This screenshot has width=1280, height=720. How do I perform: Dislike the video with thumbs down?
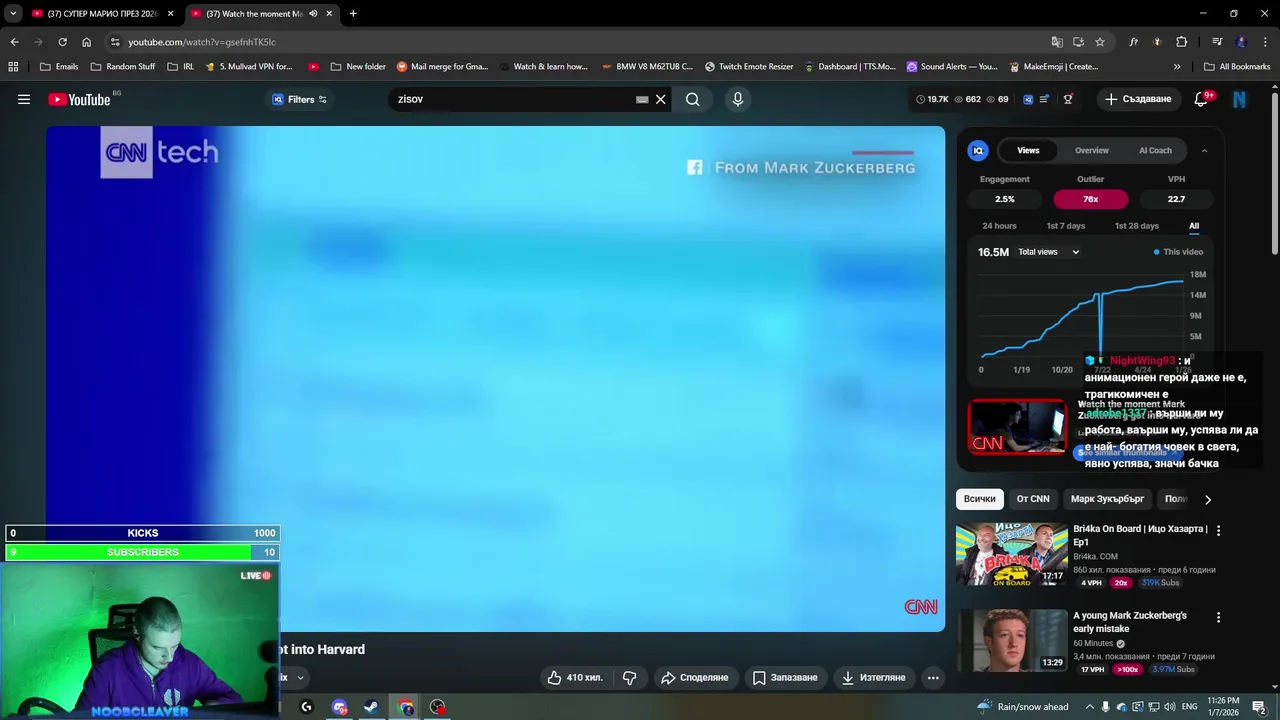tap(629, 677)
